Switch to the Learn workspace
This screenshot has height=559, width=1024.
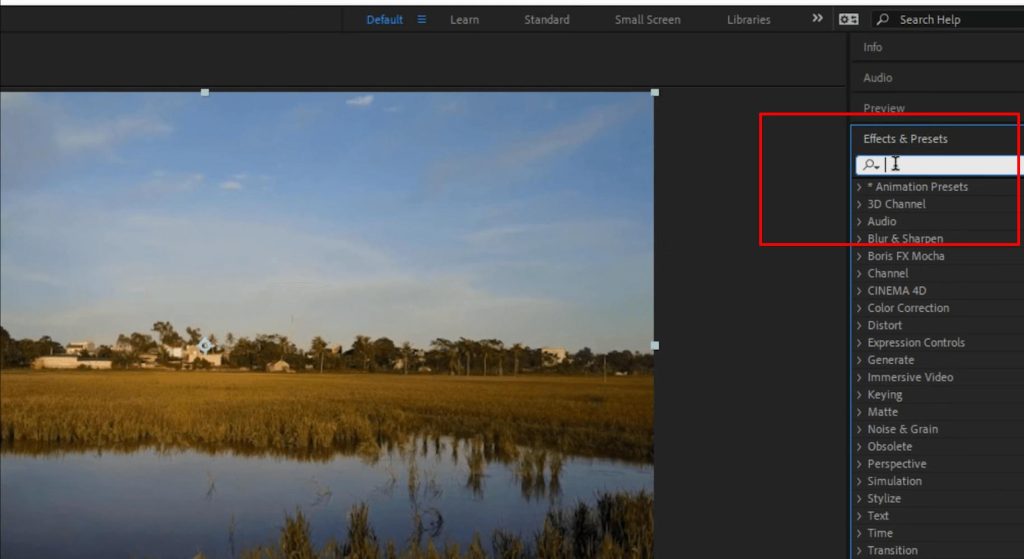[464, 20]
